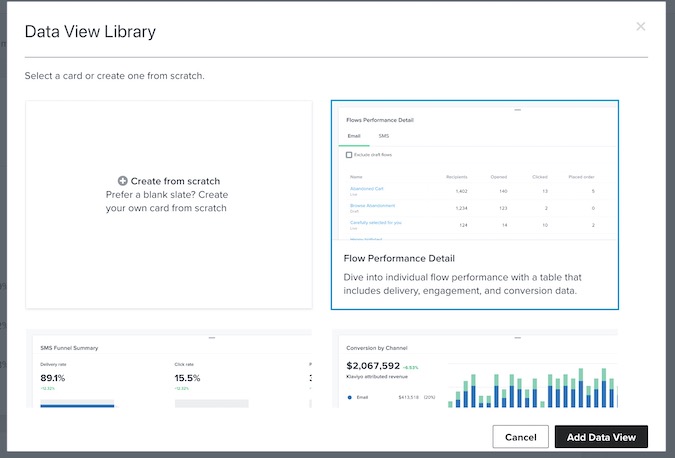Click the drag handle atop Flow Performance card
This screenshot has height=458, width=675.
pyautogui.click(x=517, y=108)
